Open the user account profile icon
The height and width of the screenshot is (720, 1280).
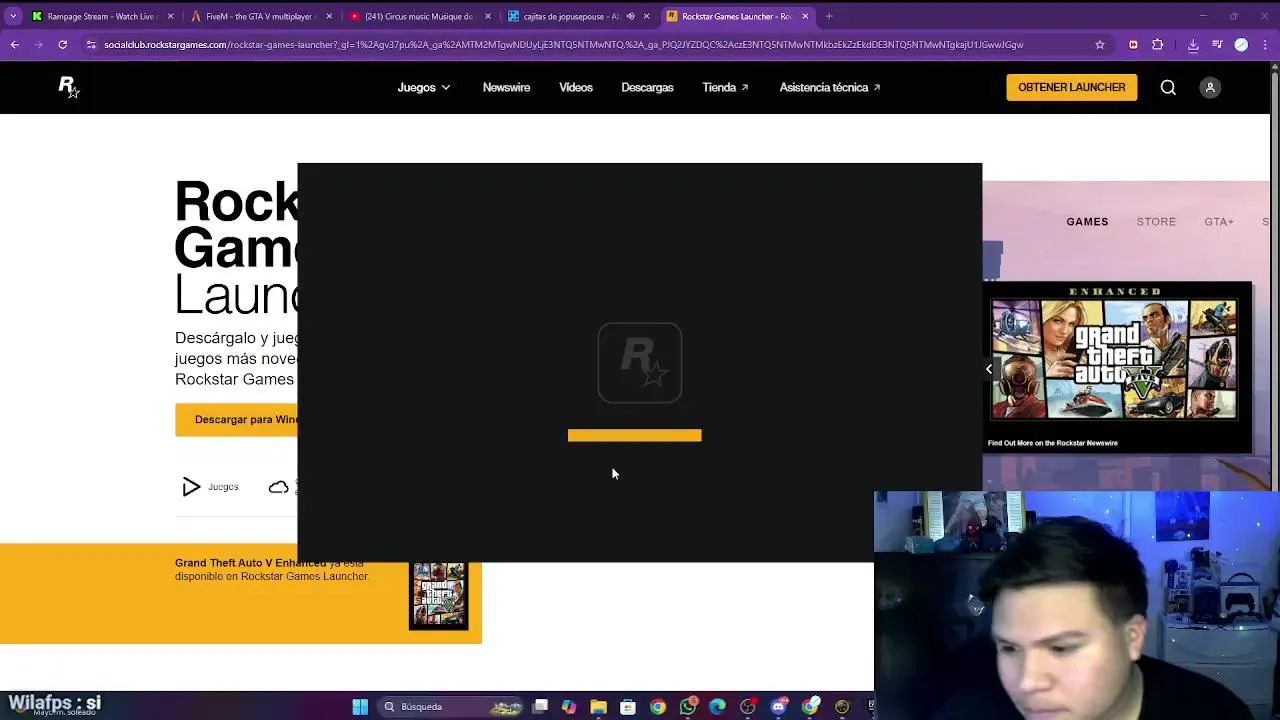click(x=1210, y=88)
